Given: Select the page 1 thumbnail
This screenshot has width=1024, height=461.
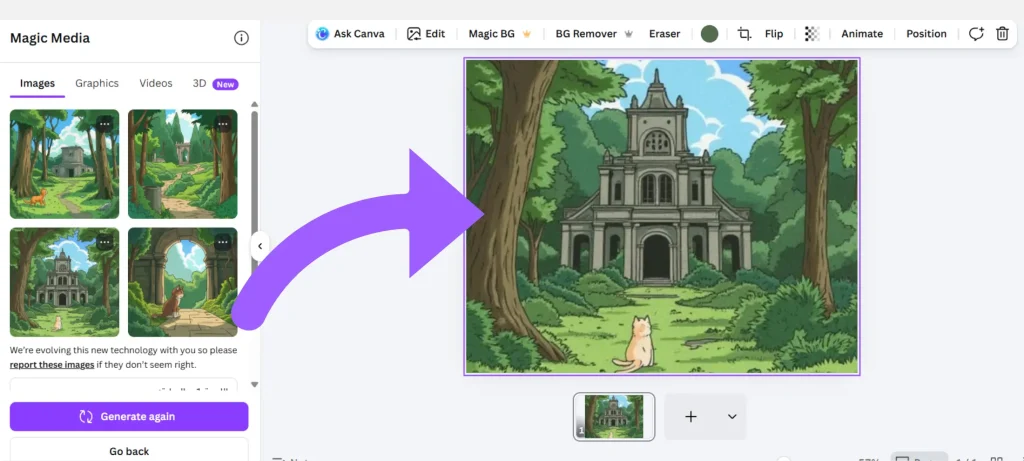Looking at the screenshot, I should pos(614,416).
